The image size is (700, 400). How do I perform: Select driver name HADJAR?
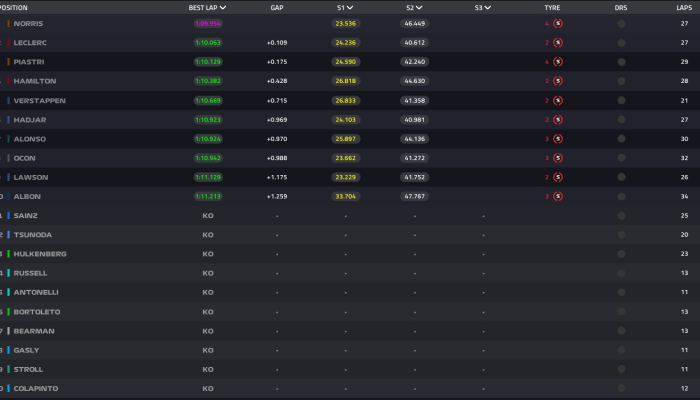pos(33,120)
